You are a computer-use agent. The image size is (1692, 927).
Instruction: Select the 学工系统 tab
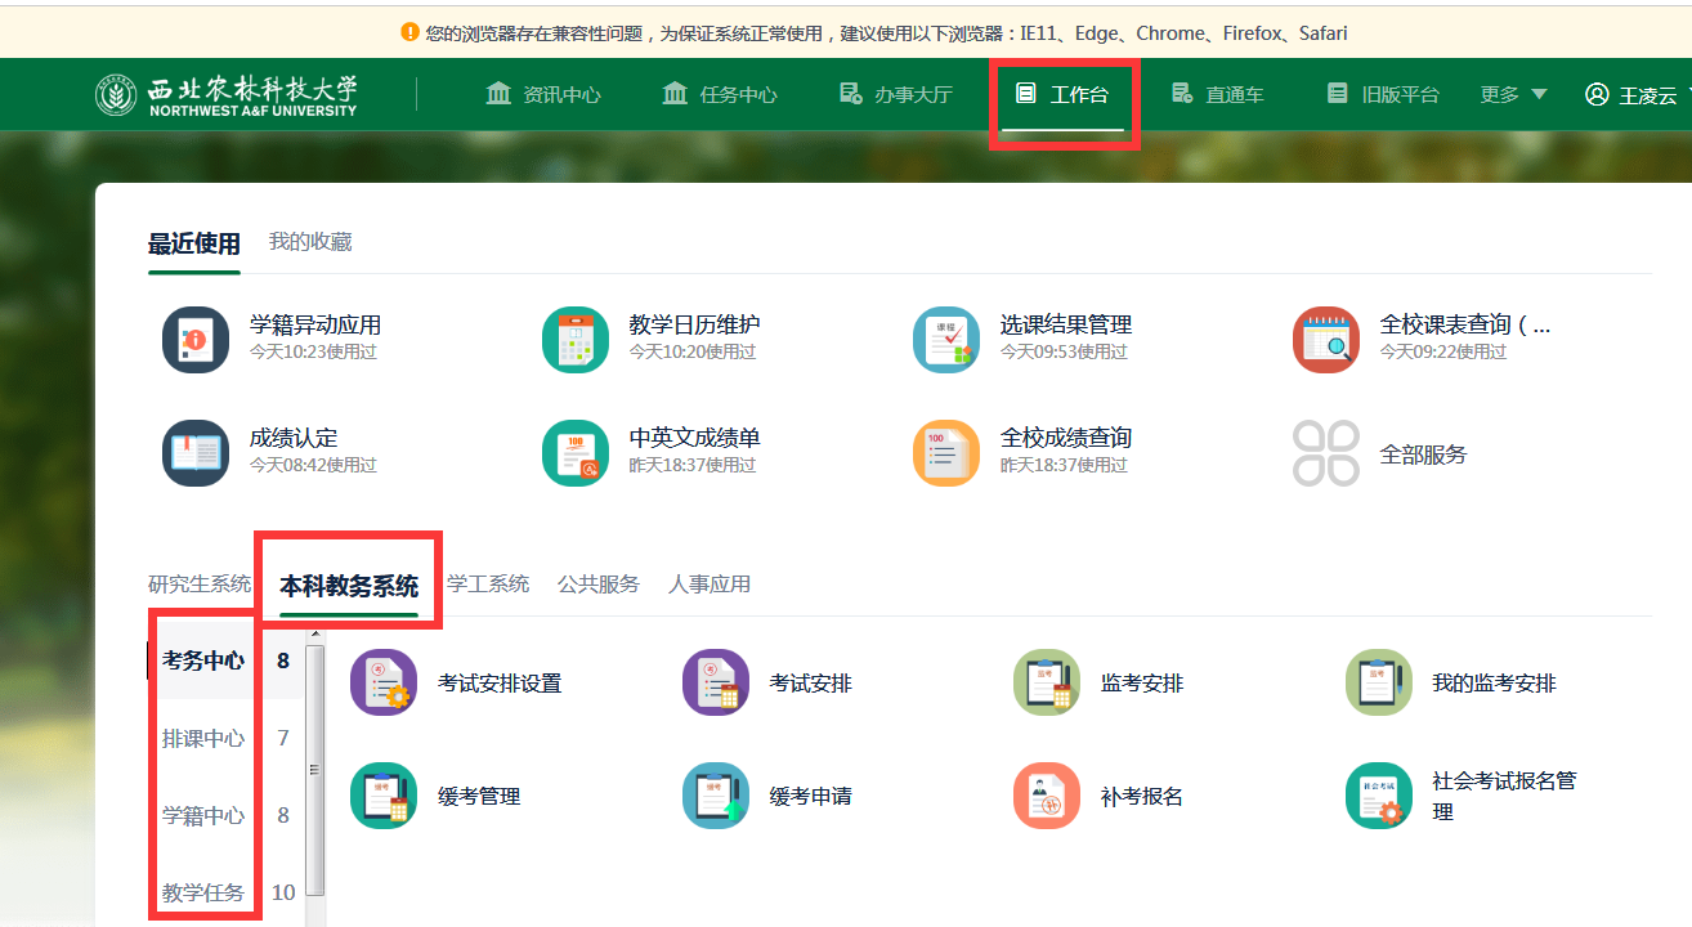click(x=488, y=584)
